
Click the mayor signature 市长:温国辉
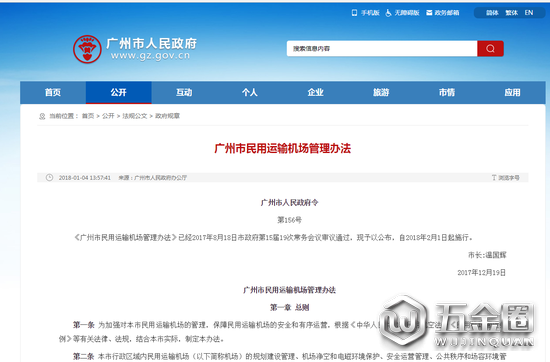pos(487,255)
